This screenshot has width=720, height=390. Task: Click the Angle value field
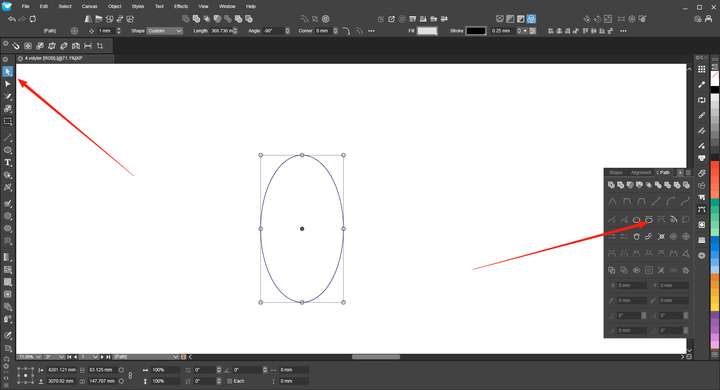point(273,31)
